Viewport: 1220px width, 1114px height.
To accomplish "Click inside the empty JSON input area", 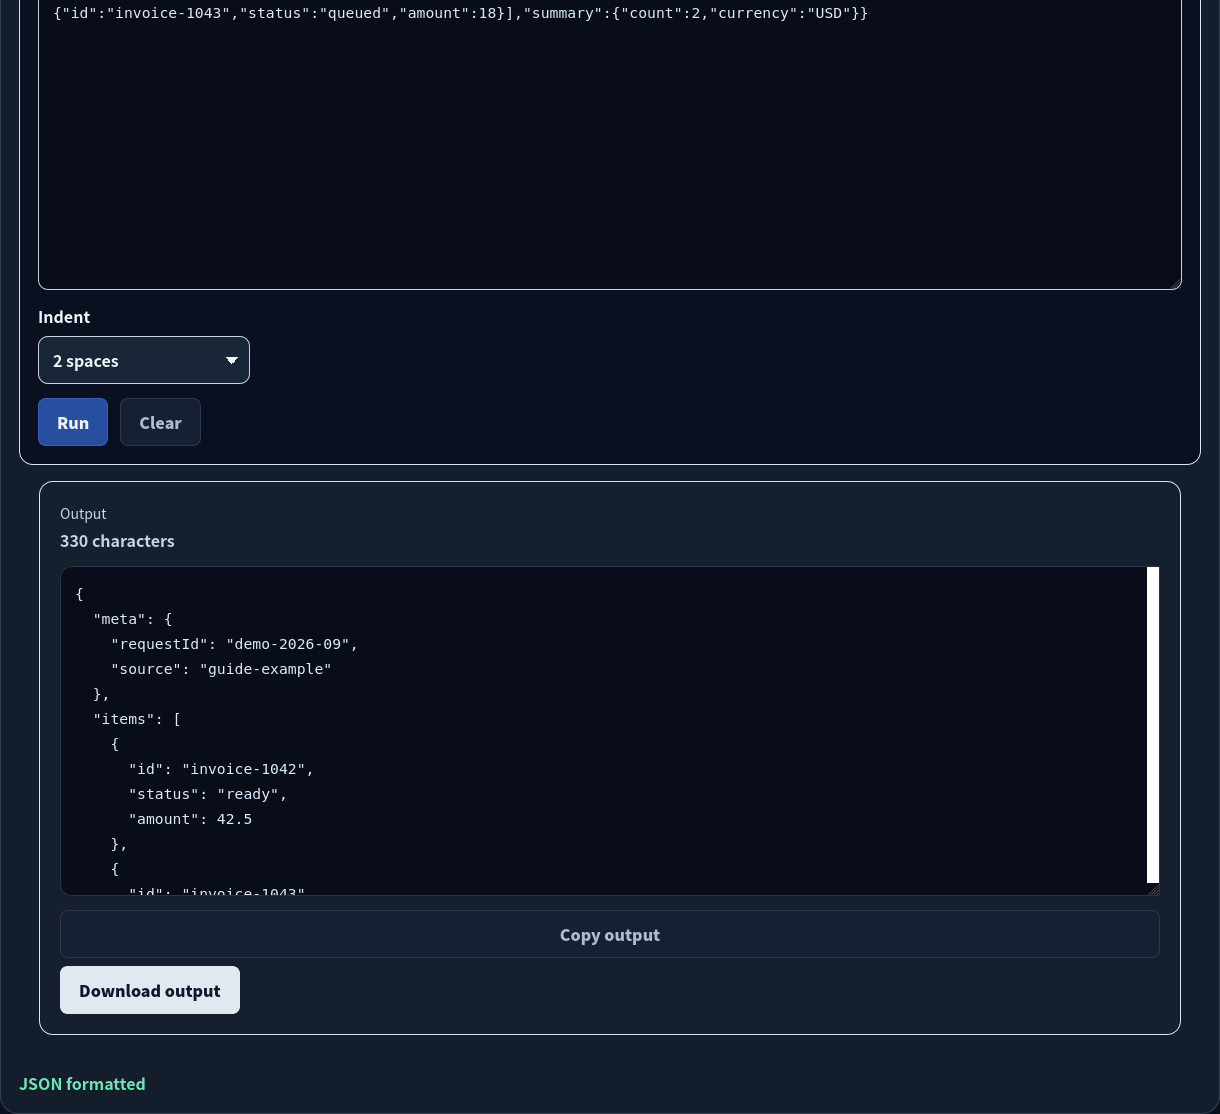I will tap(610, 160).
